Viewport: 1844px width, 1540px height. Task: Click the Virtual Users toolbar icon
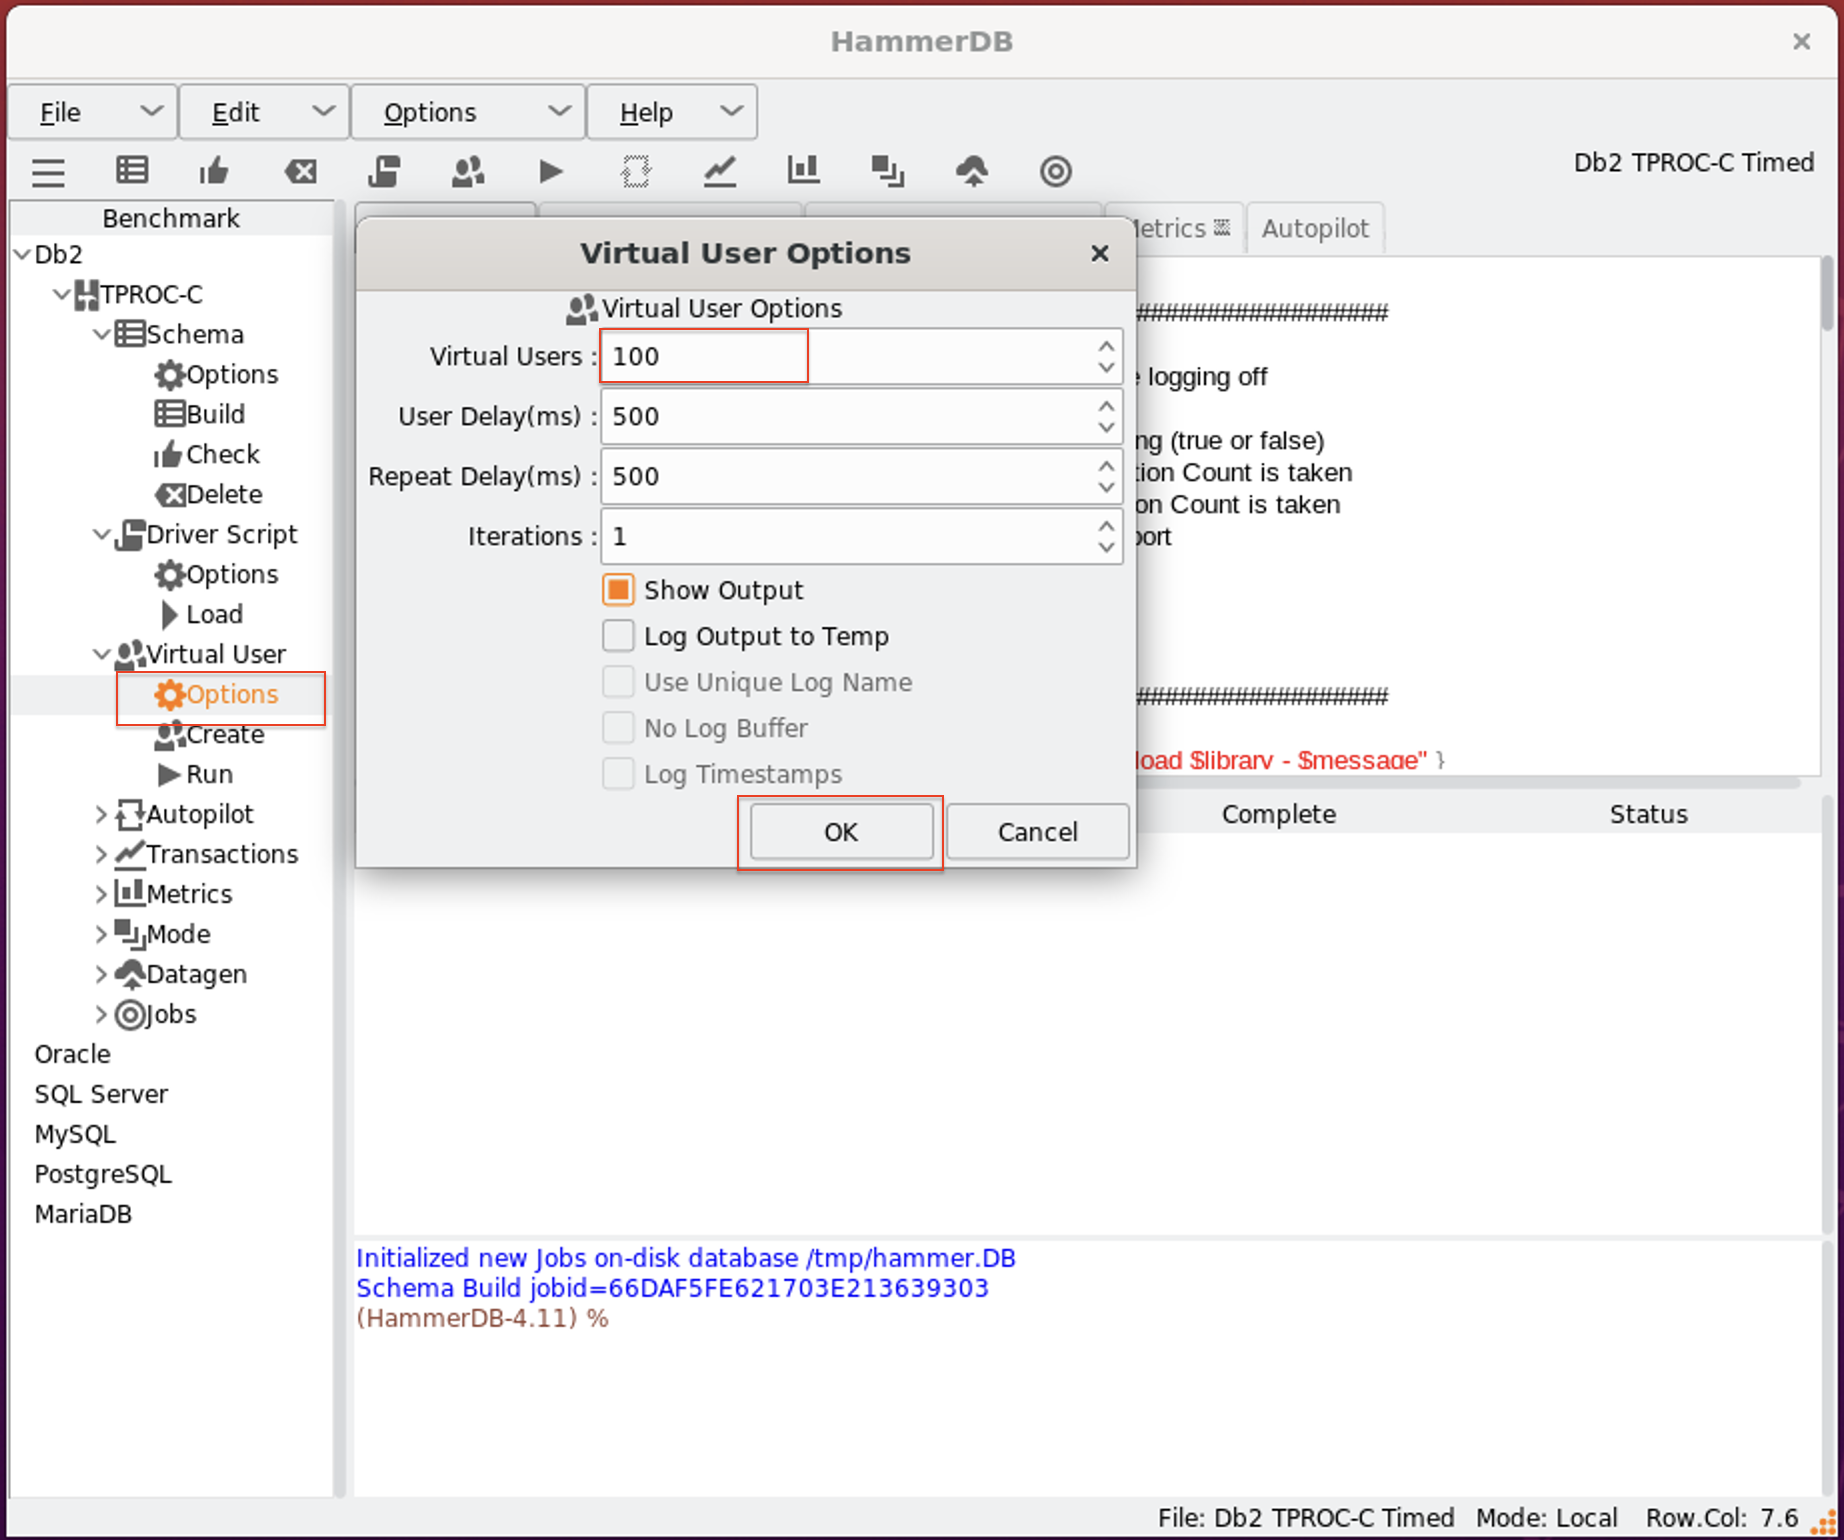(468, 171)
